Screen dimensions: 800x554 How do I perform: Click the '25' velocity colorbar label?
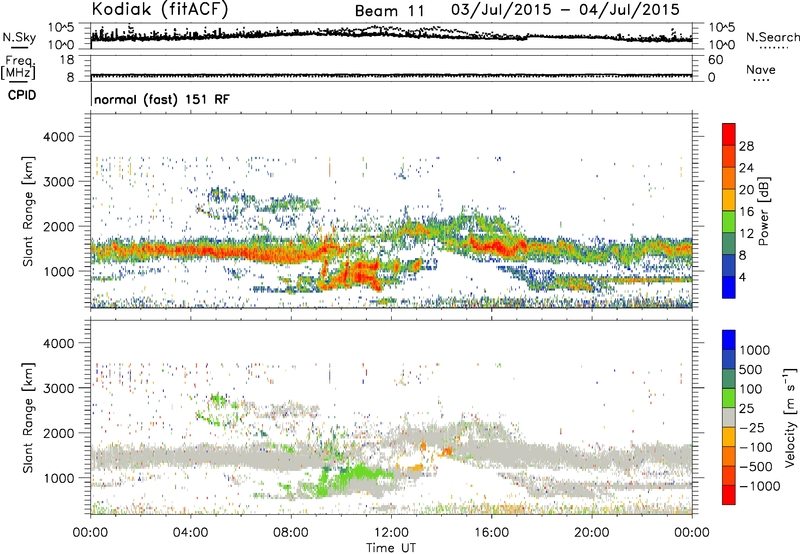[746, 409]
